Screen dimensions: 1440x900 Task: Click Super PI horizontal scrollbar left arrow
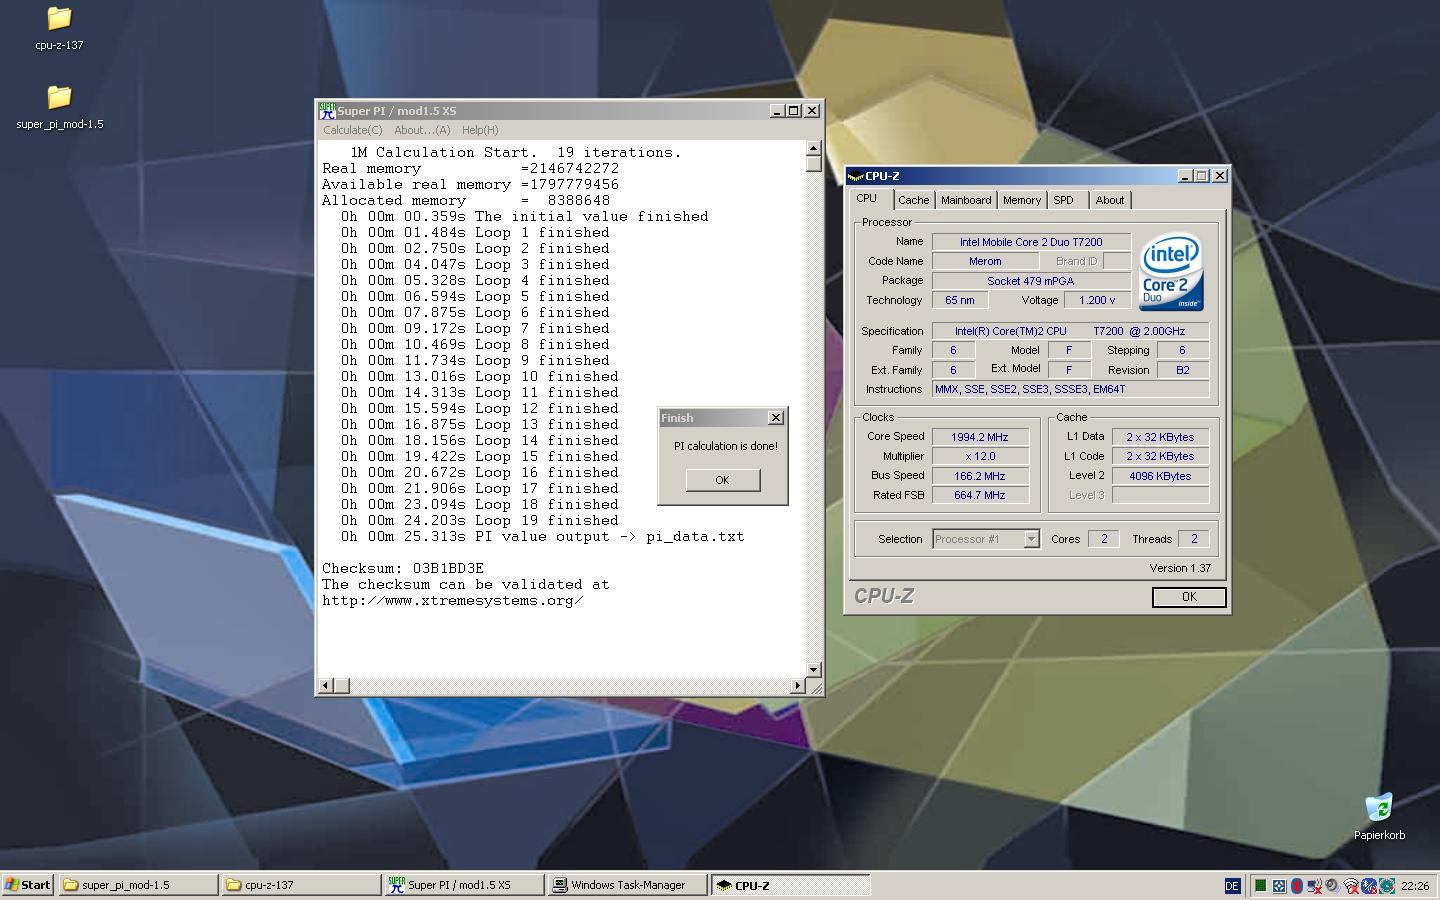point(325,686)
